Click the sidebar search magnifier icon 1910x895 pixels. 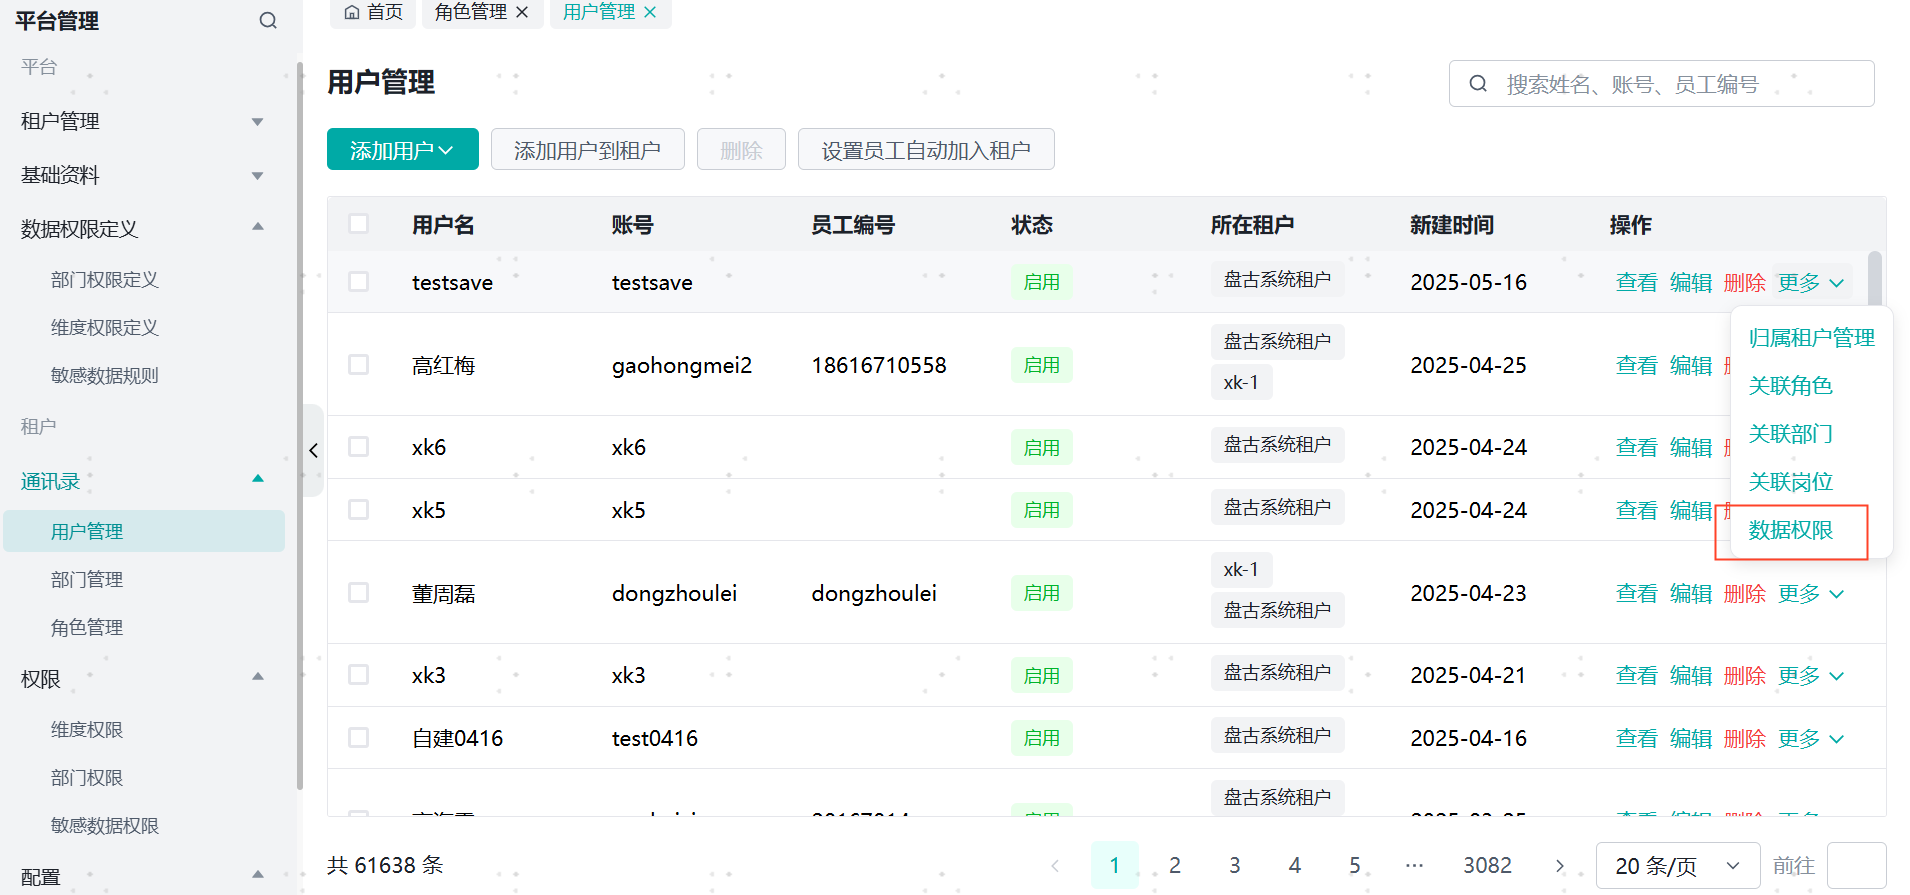268,20
